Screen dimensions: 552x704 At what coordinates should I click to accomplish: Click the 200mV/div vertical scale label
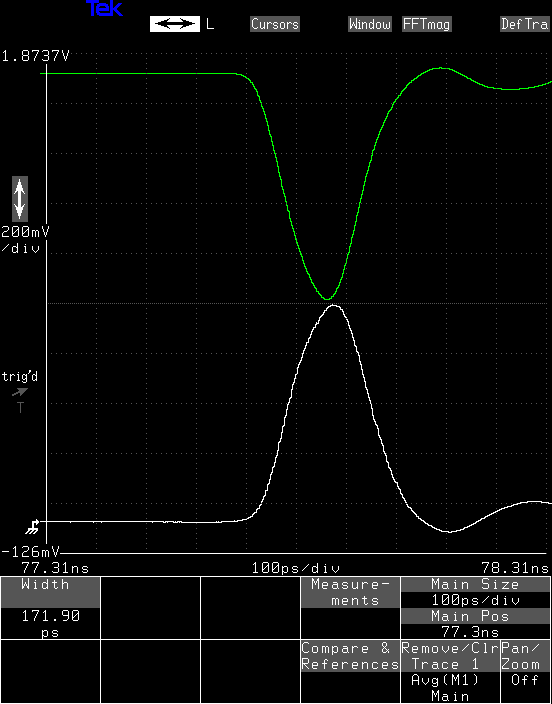[24, 240]
